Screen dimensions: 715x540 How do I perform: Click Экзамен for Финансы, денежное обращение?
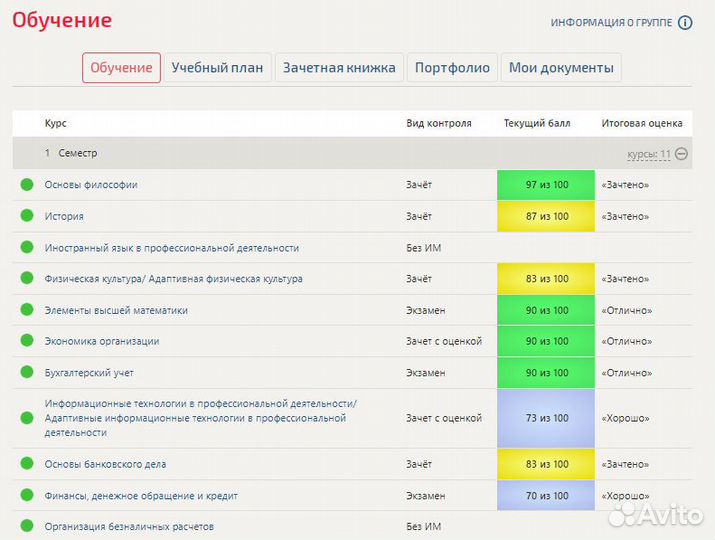coord(425,496)
